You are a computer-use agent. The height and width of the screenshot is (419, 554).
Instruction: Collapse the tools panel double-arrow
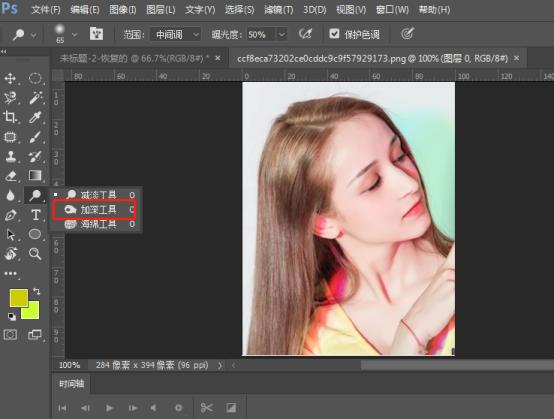click(x=4, y=52)
